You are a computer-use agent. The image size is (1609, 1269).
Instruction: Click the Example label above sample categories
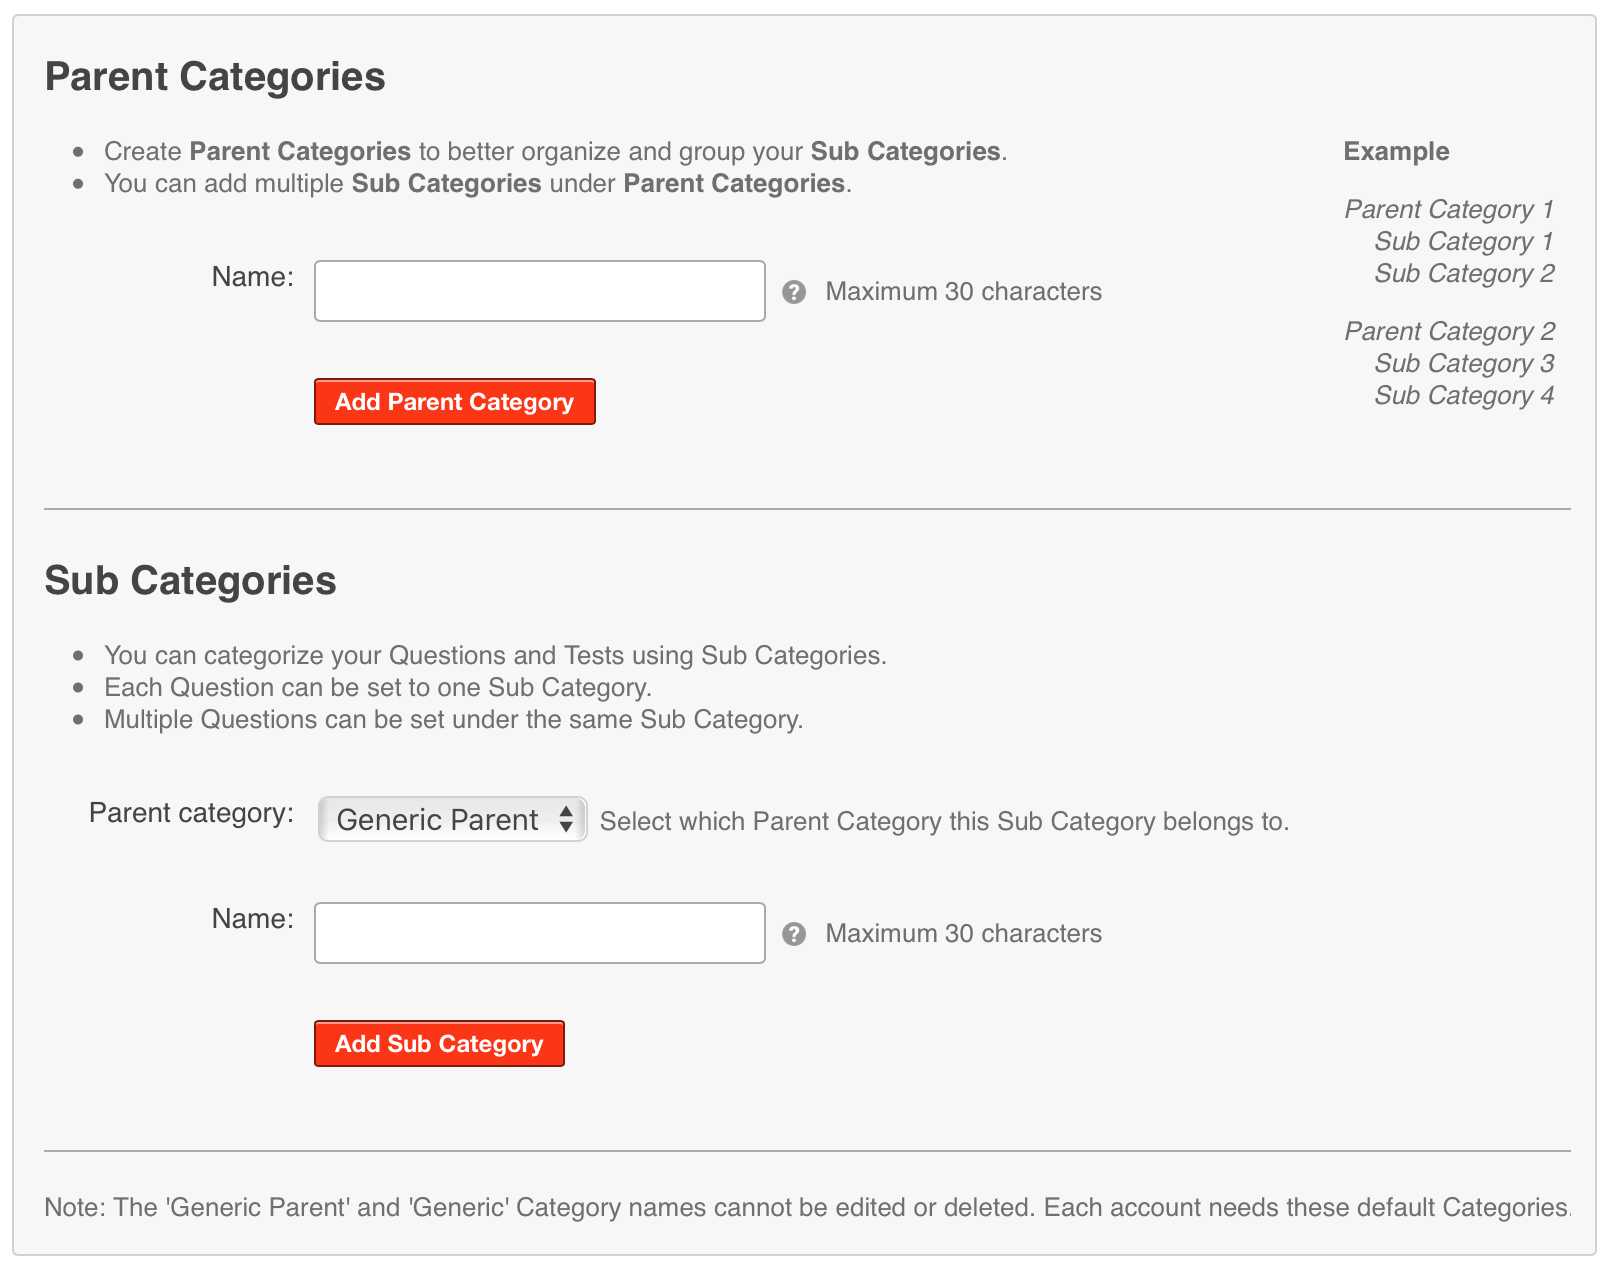tap(1396, 151)
